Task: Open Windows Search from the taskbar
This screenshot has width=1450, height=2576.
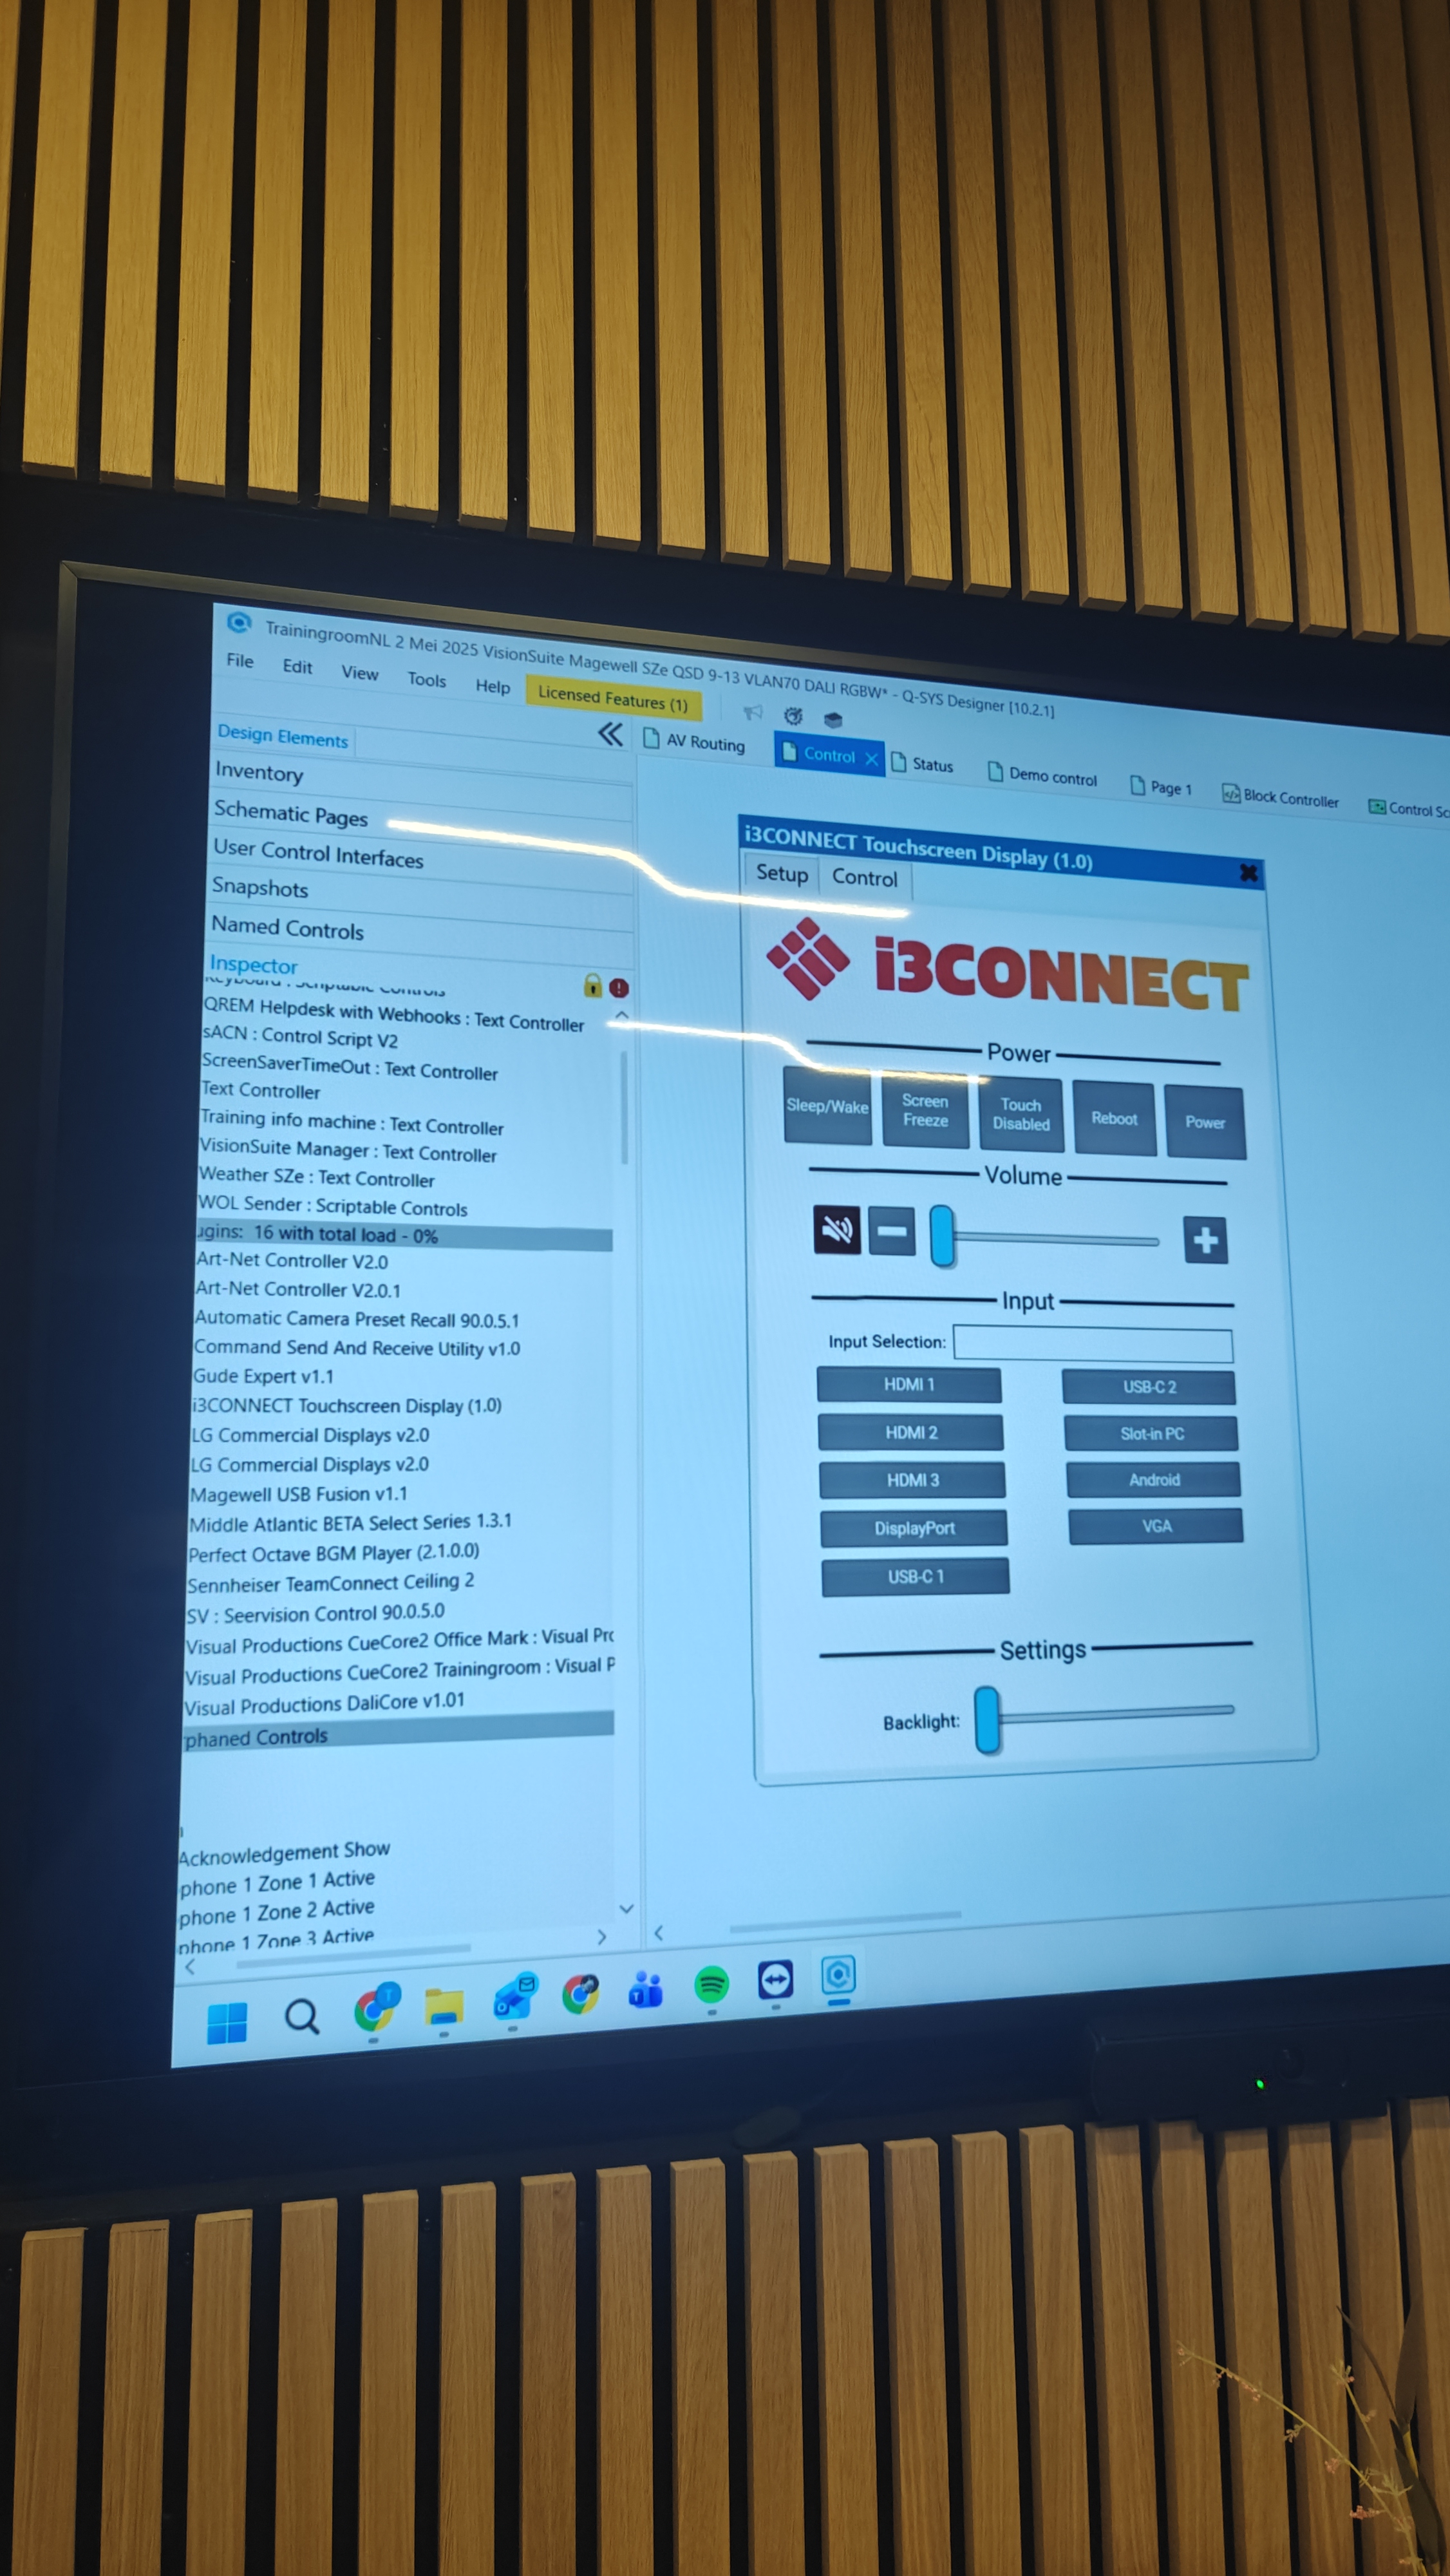Action: [301, 2017]
